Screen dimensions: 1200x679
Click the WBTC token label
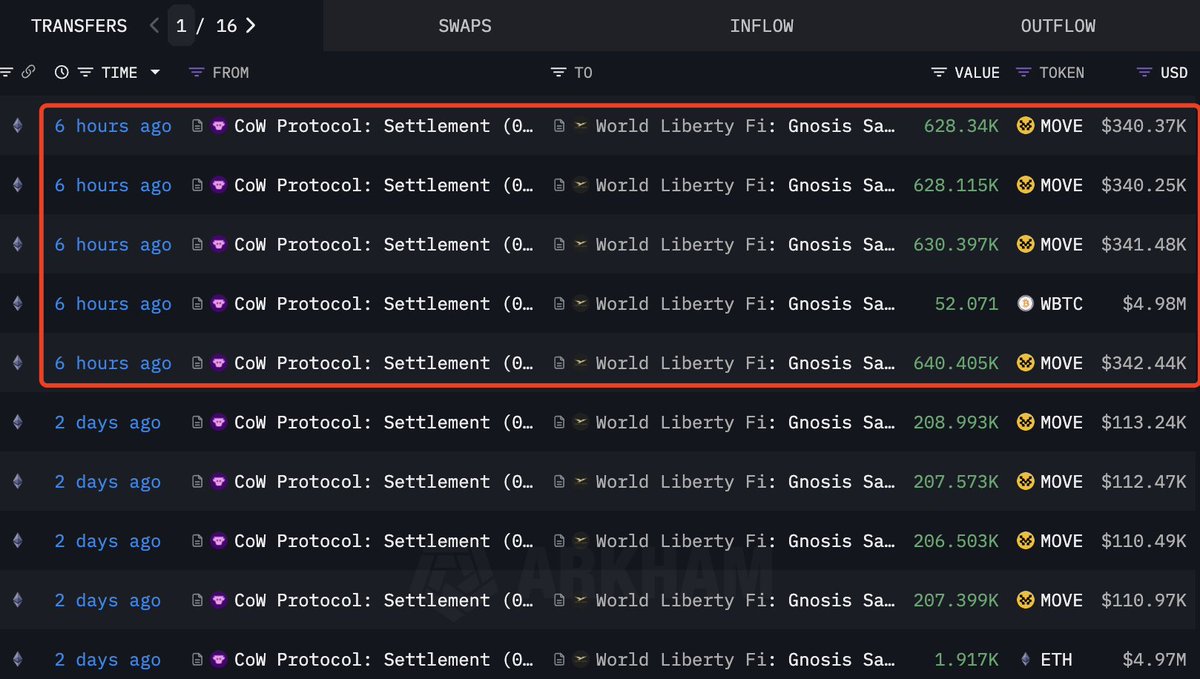click(x=1061, y=304)
